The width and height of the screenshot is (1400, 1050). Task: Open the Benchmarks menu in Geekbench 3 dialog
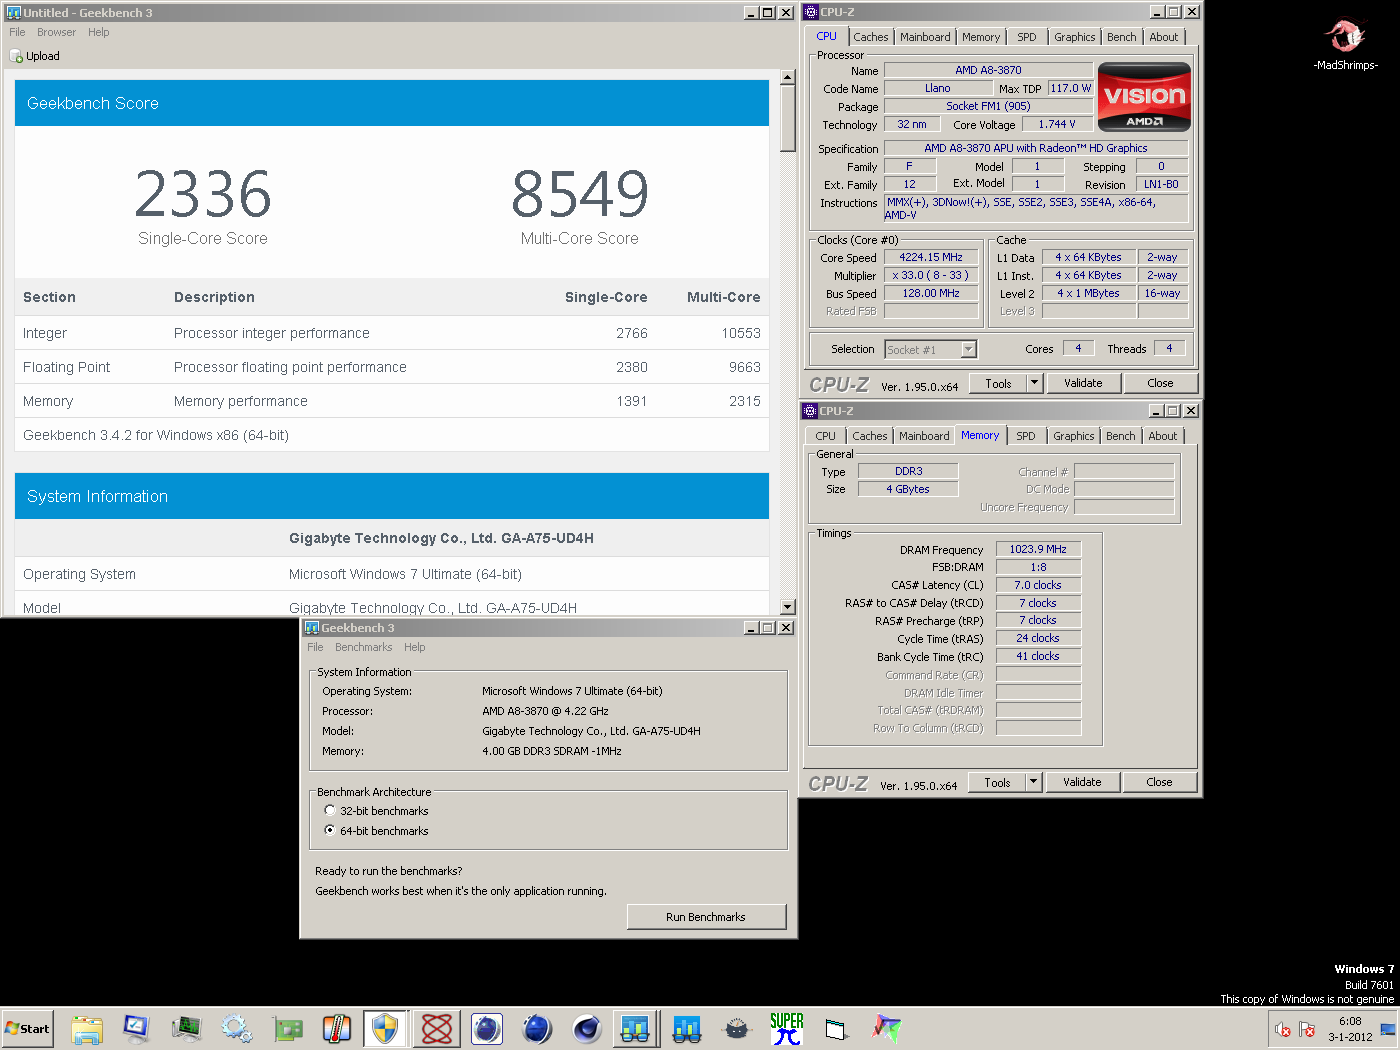pos(364,647)
